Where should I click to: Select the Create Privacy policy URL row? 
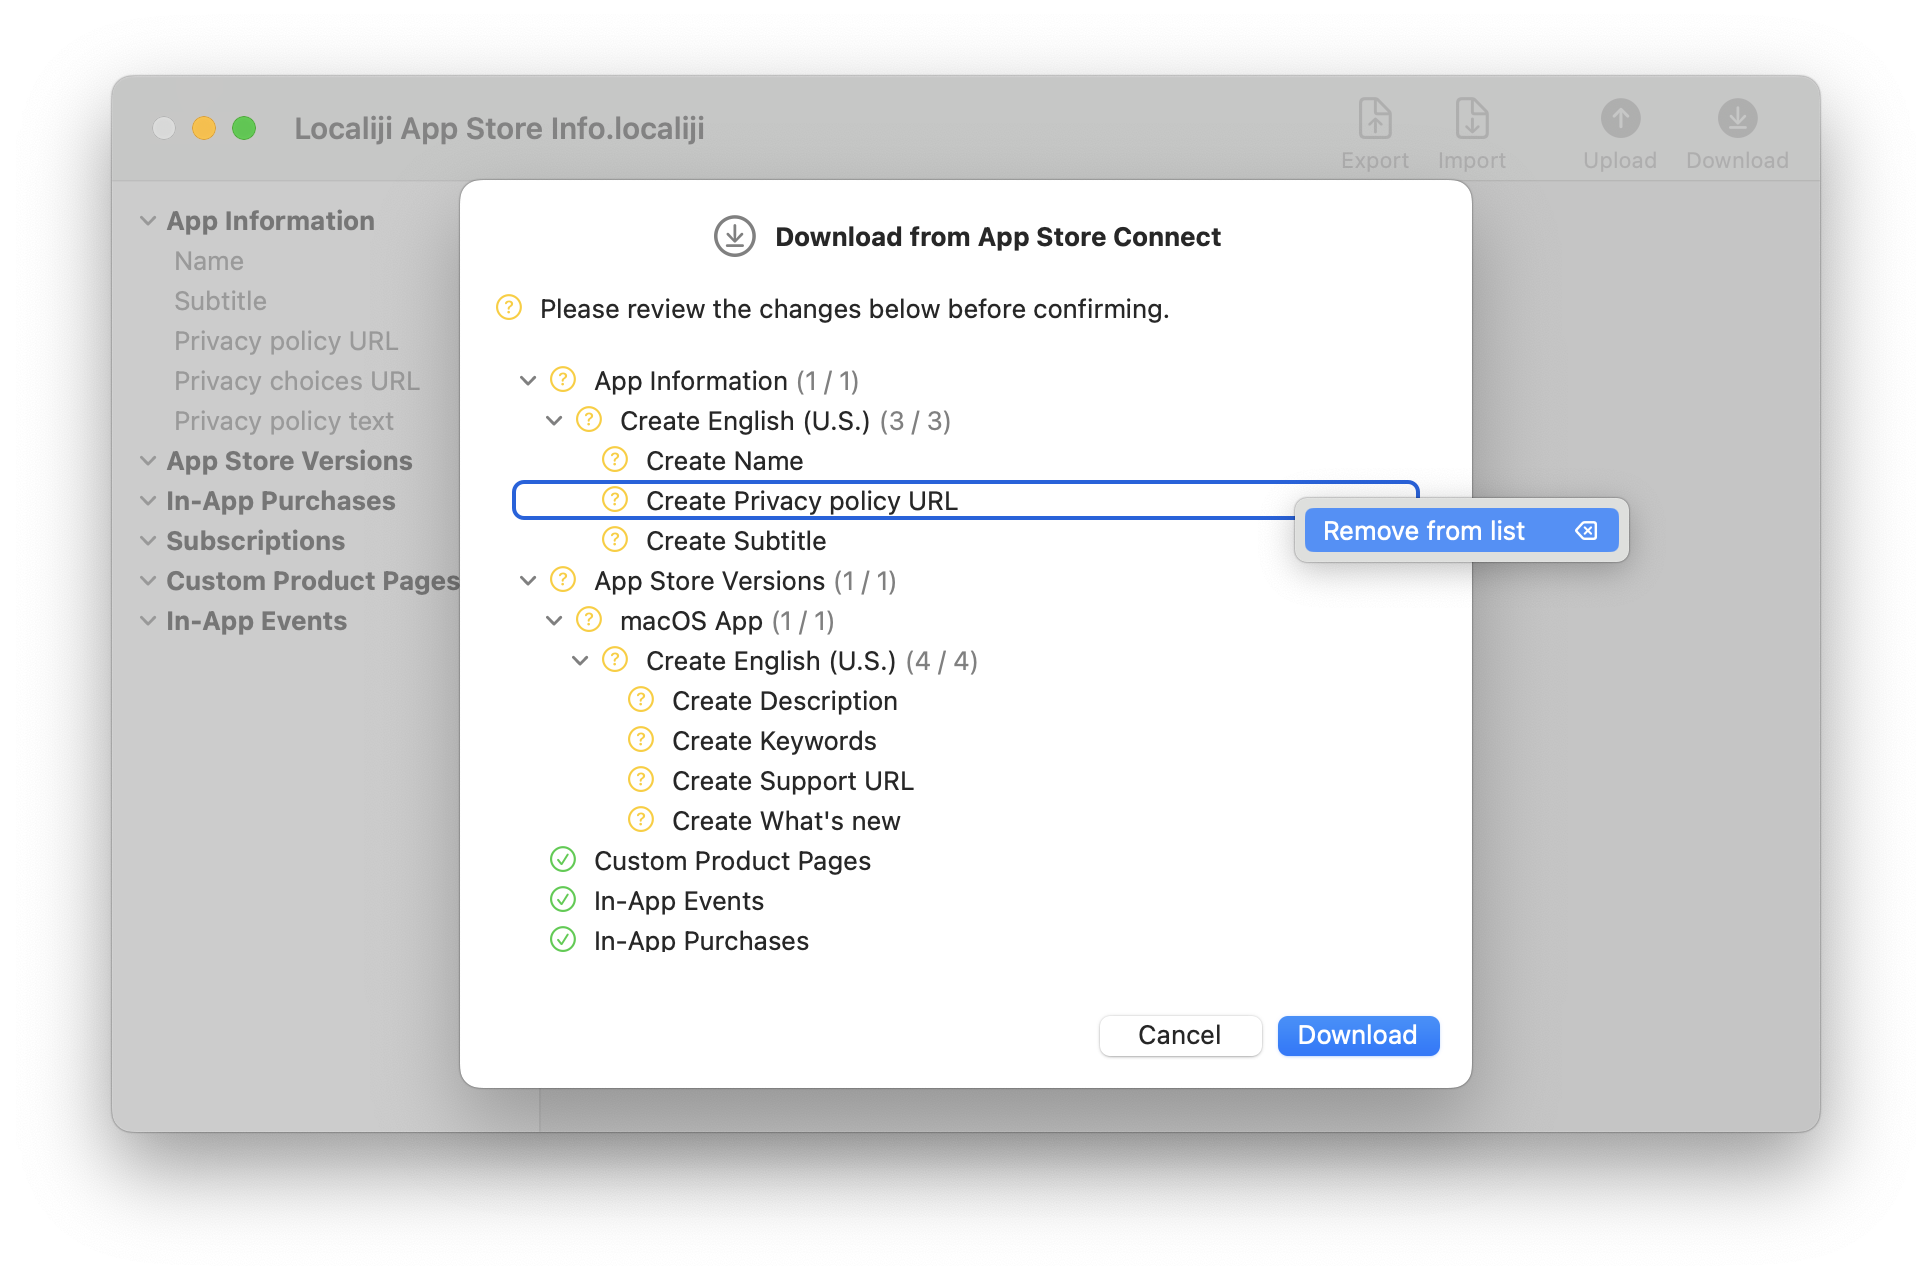(x=966, y=500)
